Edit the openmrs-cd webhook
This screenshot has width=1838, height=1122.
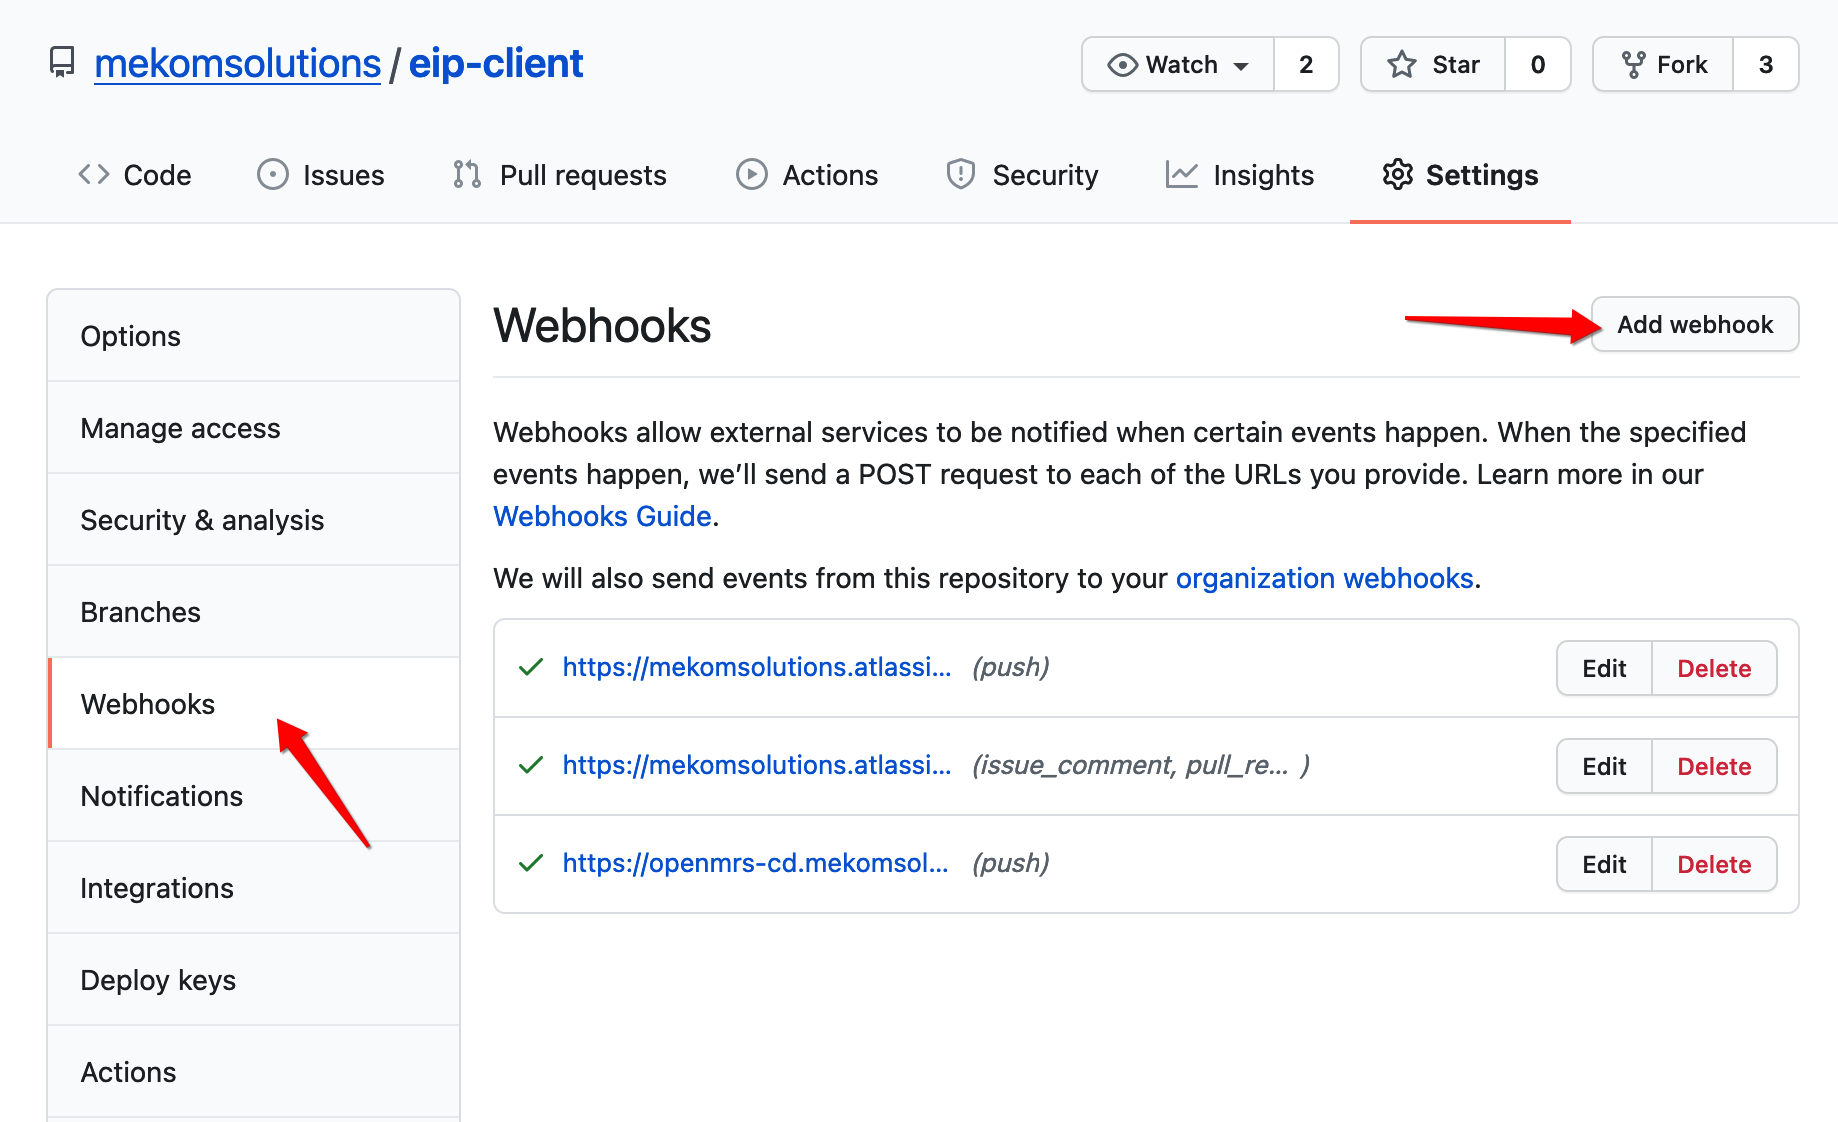(x=1604, y=864)
